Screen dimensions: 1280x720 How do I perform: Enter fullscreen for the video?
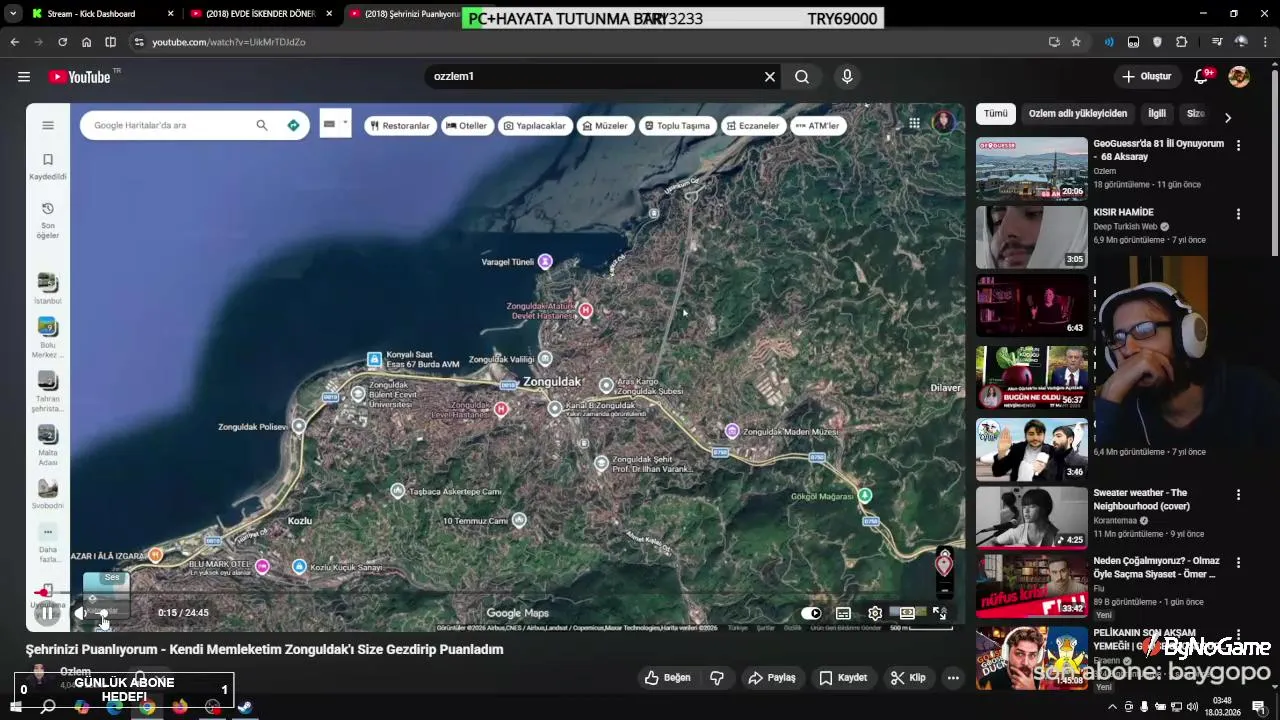940,613
